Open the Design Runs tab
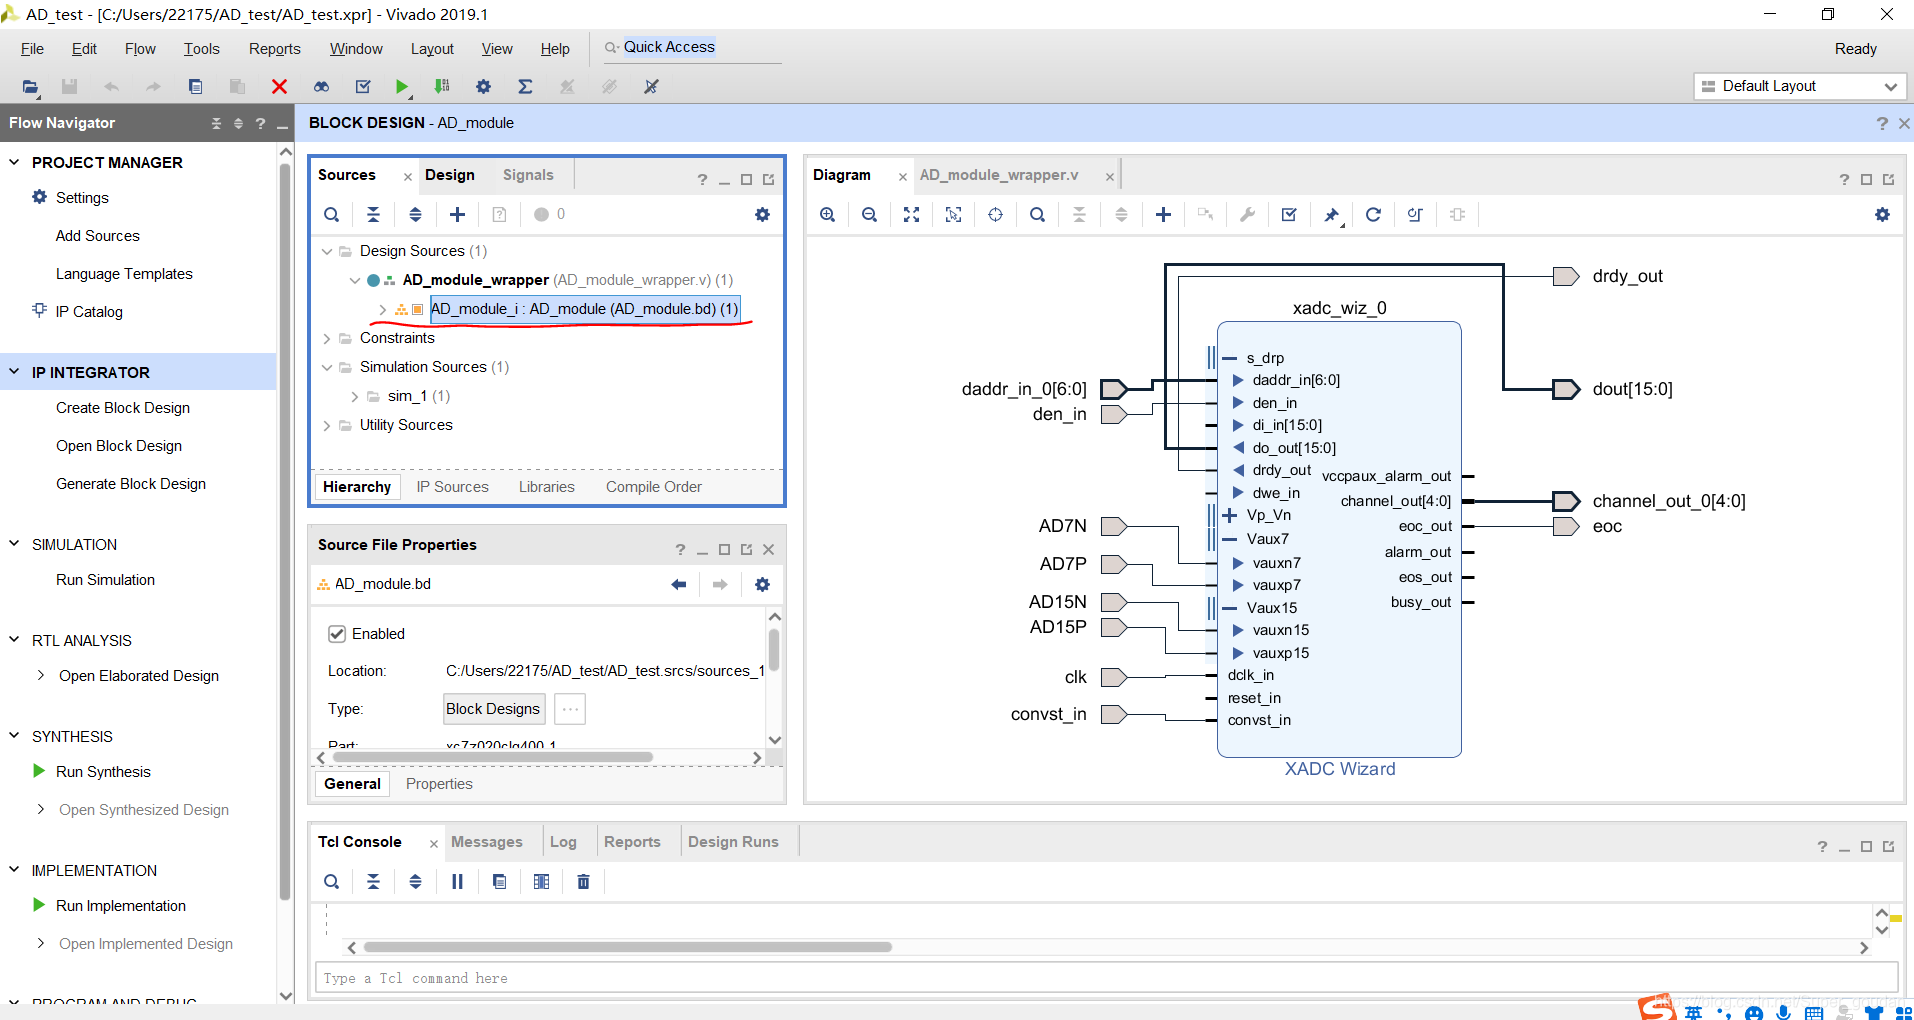 733,841
